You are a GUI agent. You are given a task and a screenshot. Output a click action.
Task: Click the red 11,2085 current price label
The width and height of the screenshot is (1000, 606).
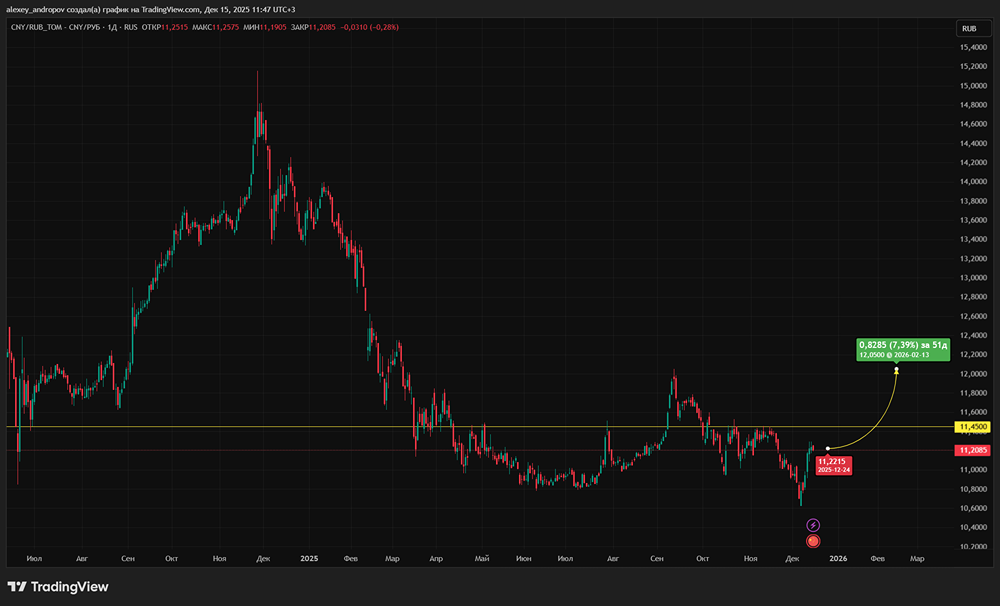point(972,450)
